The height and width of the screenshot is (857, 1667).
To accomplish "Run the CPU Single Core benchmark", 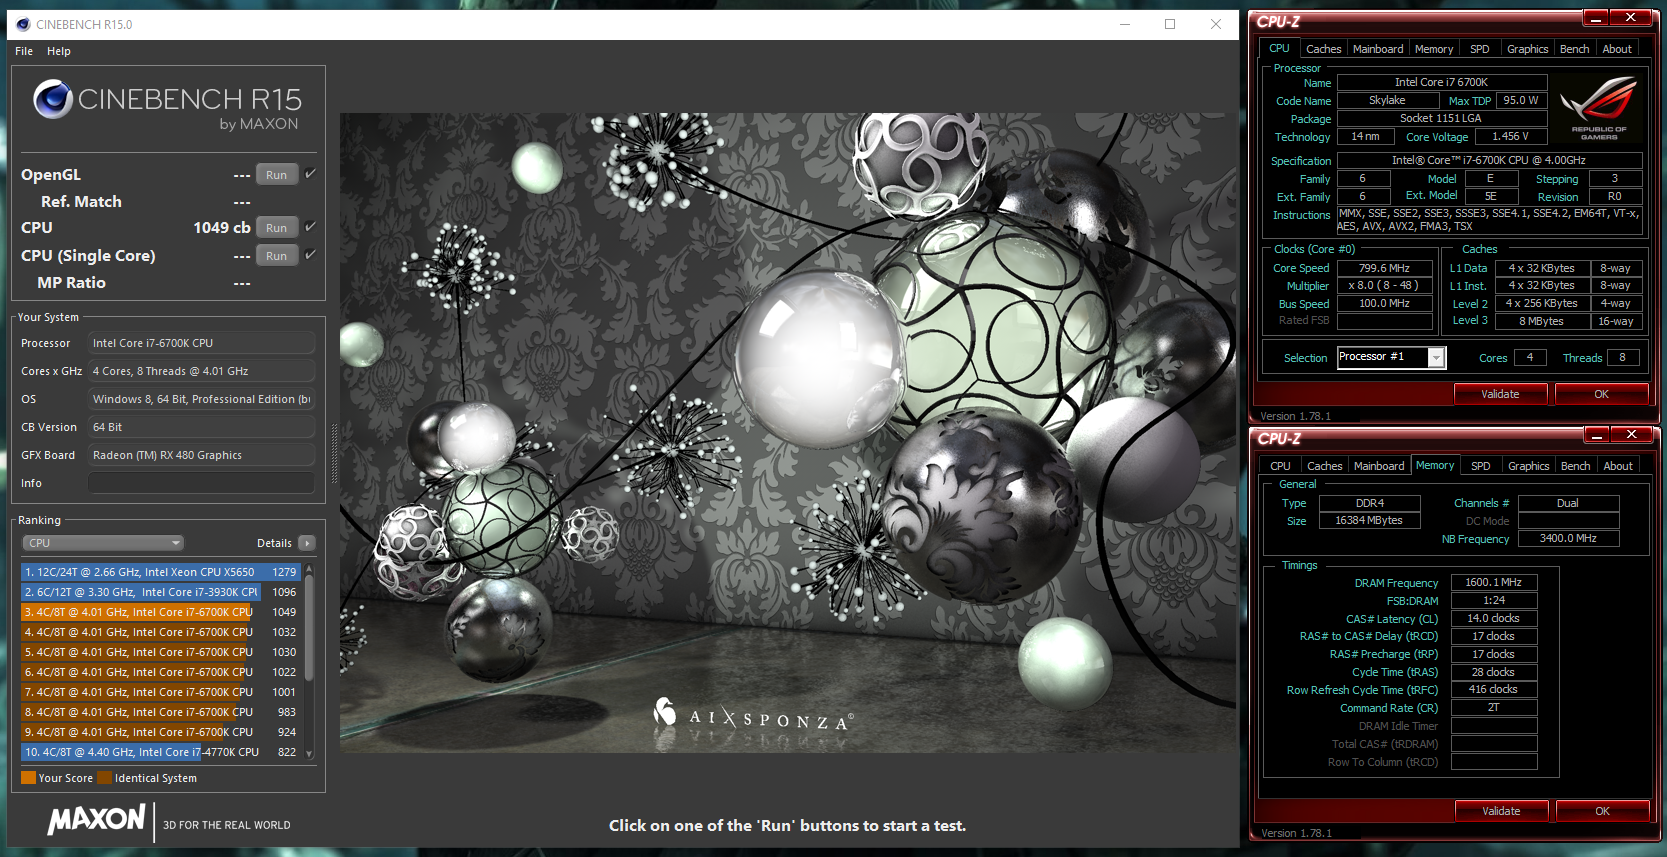I will click(277, 255).
